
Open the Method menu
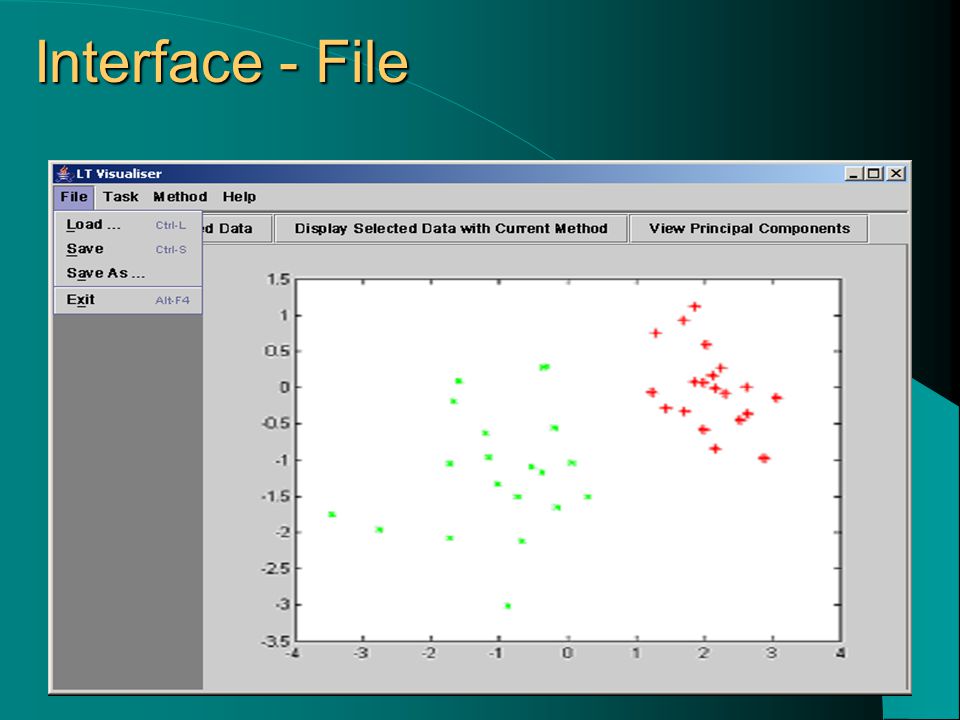point(180,197)
